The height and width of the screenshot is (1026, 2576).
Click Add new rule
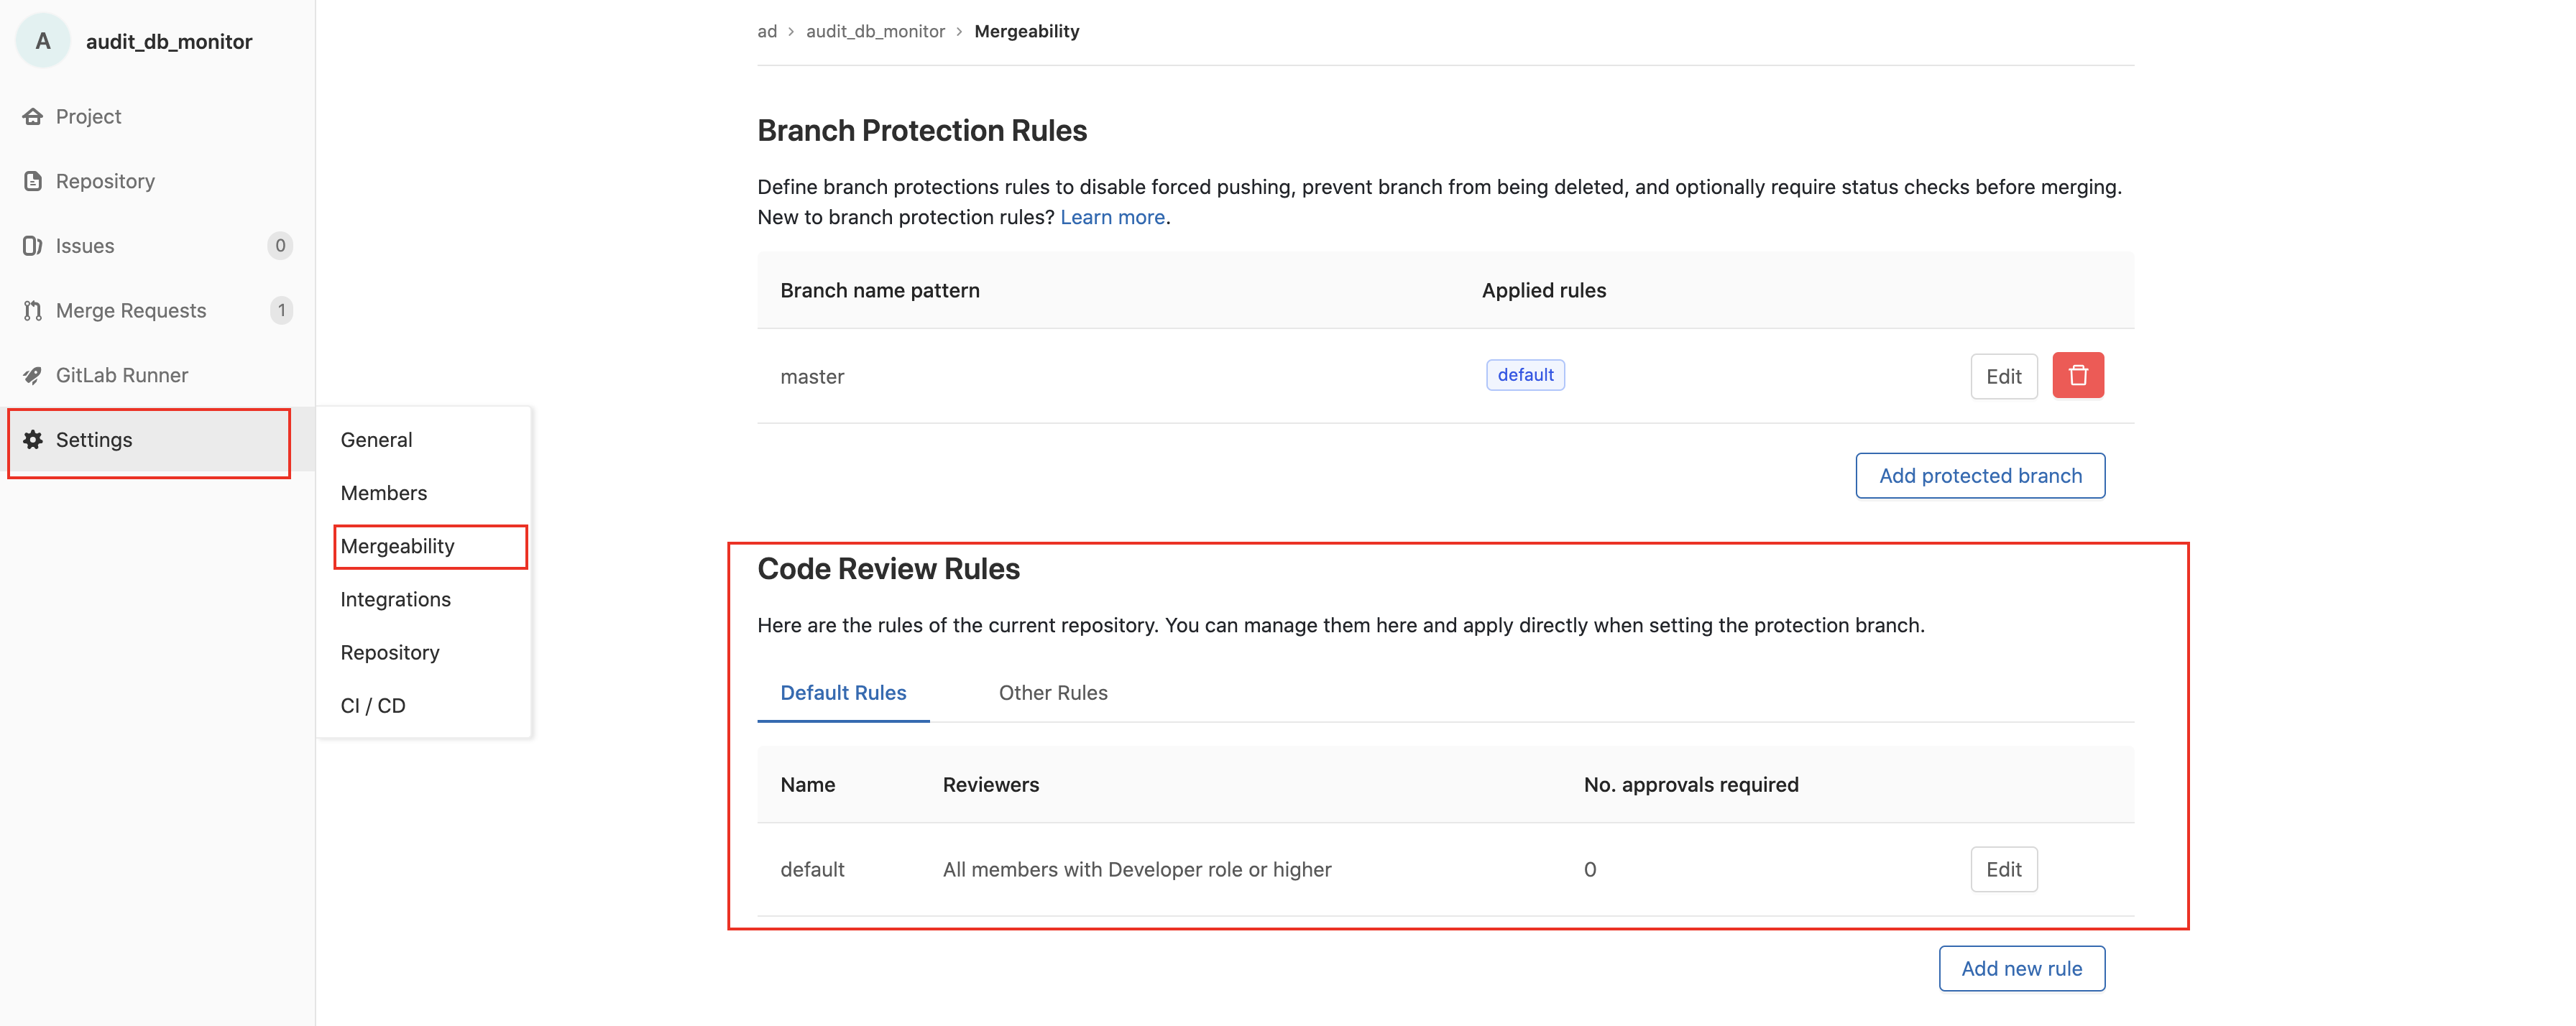coord(2021,968)
